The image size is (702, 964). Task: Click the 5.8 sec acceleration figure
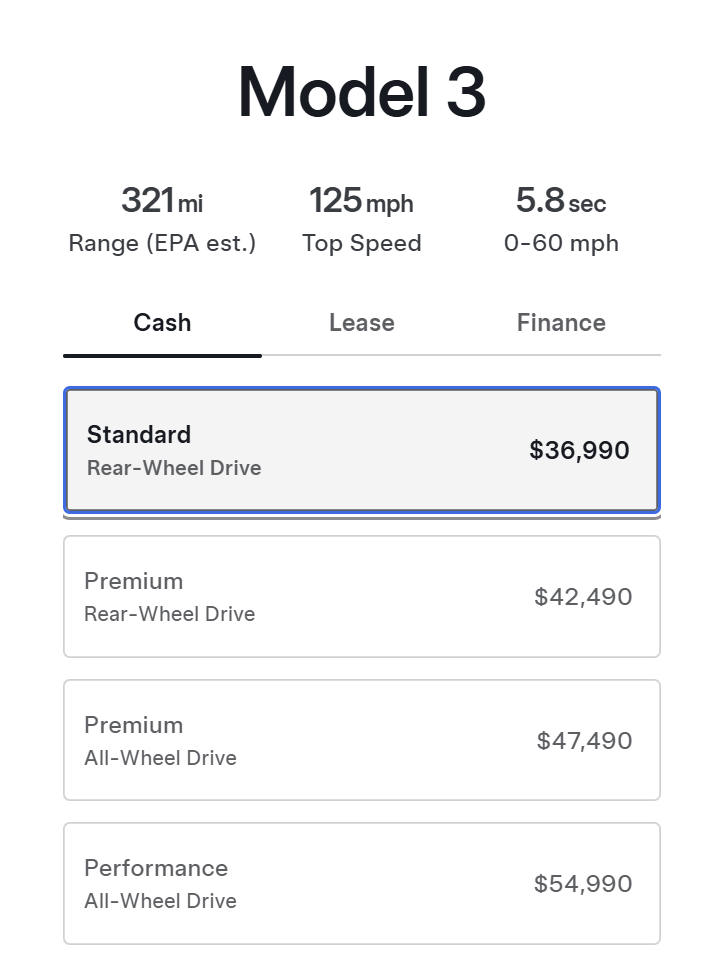561,201
